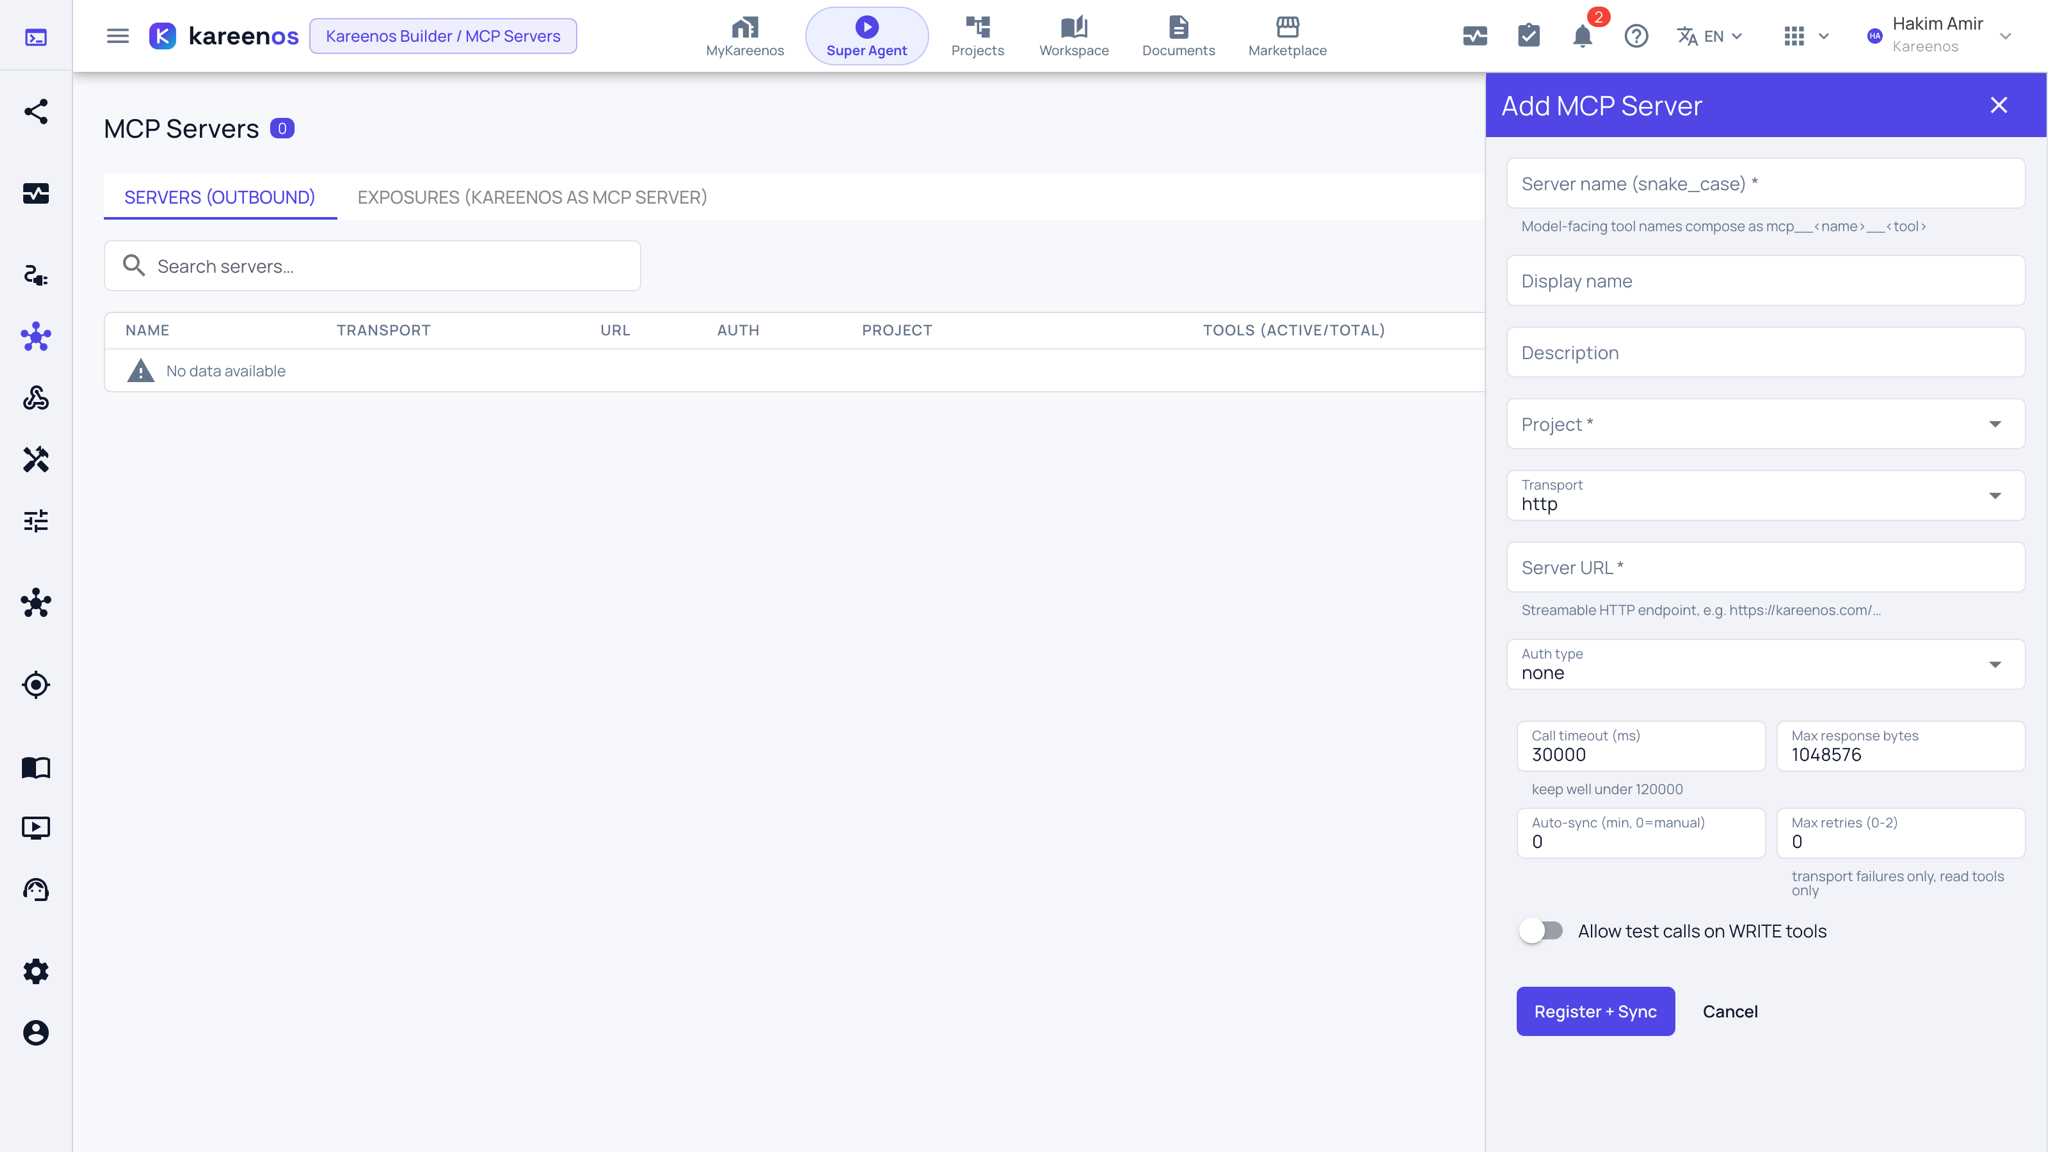
Task: Click the NAME column header
Action: point(147,330)
